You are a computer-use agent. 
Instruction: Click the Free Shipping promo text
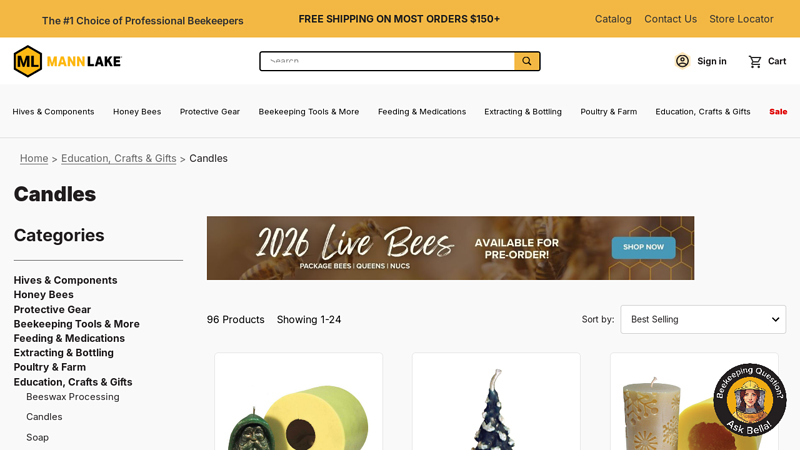click(399, 19)
